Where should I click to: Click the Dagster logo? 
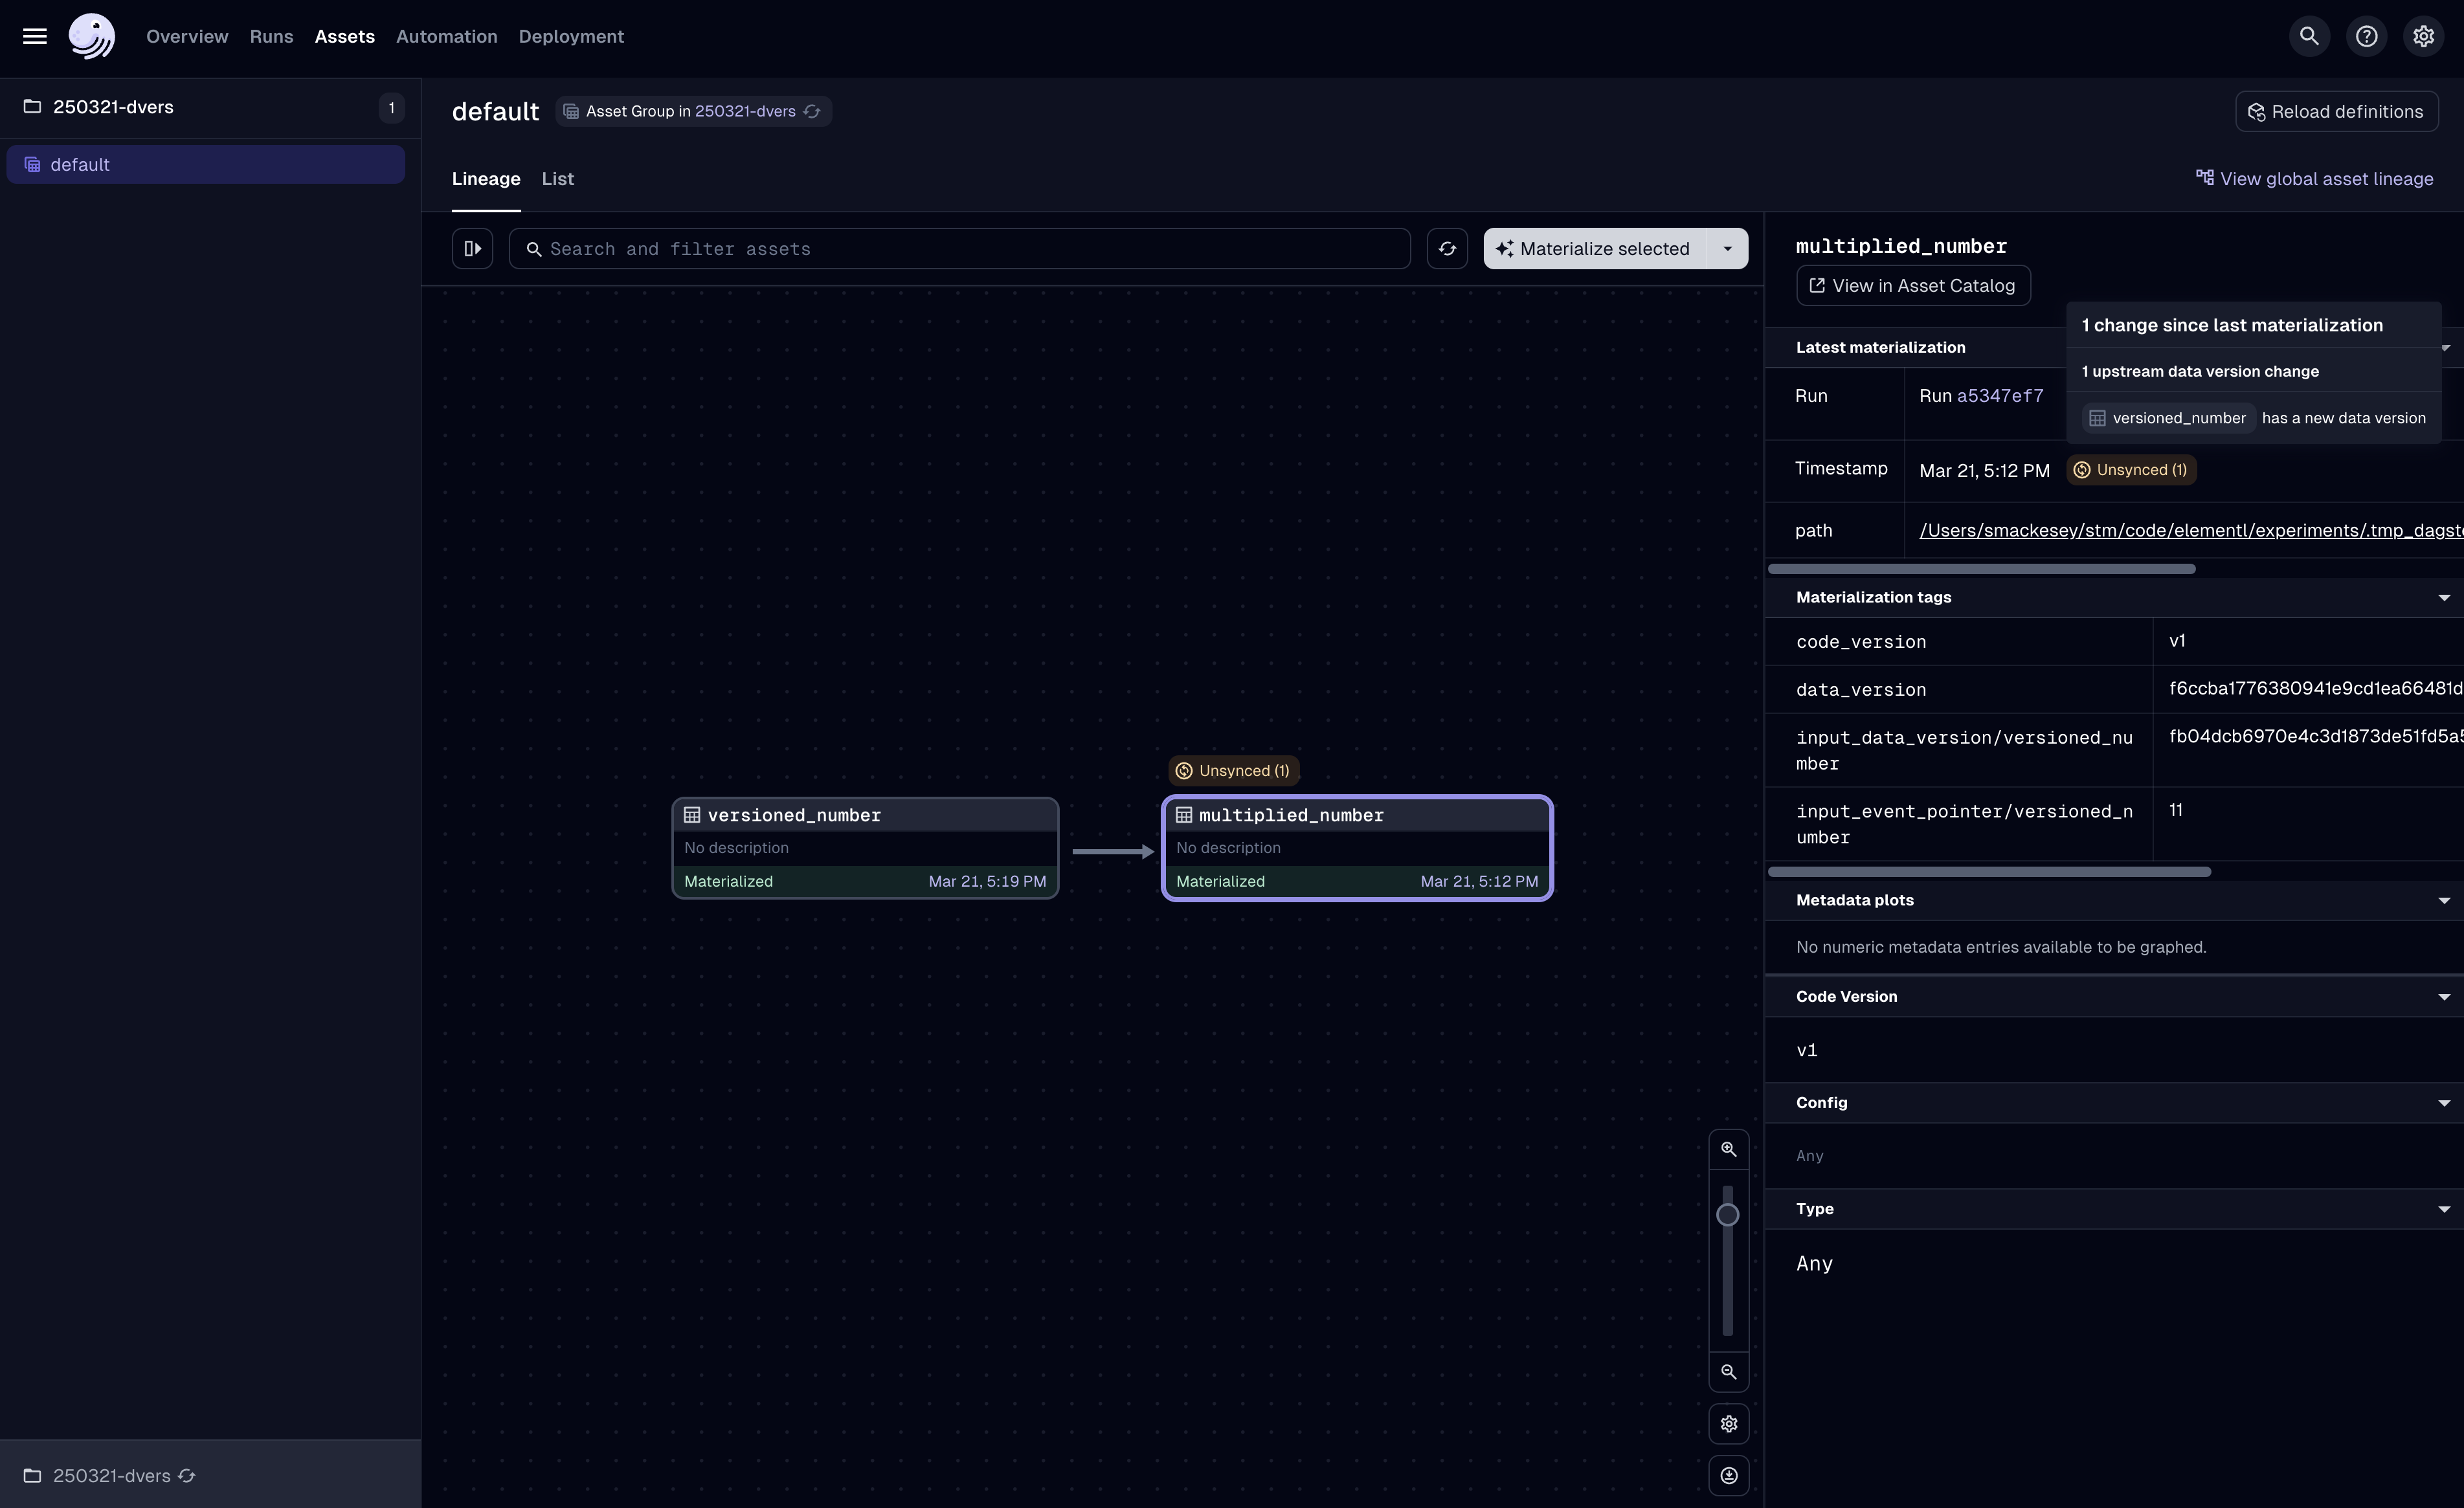(x=91, y=36)
